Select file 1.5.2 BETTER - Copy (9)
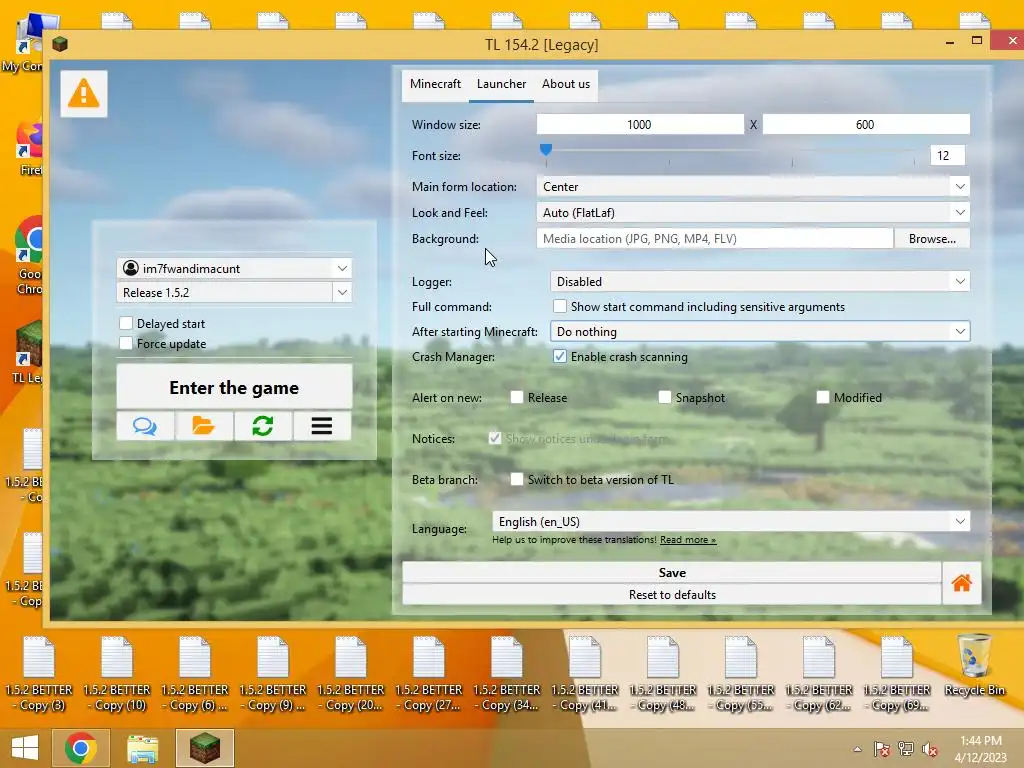 point(272,674)
